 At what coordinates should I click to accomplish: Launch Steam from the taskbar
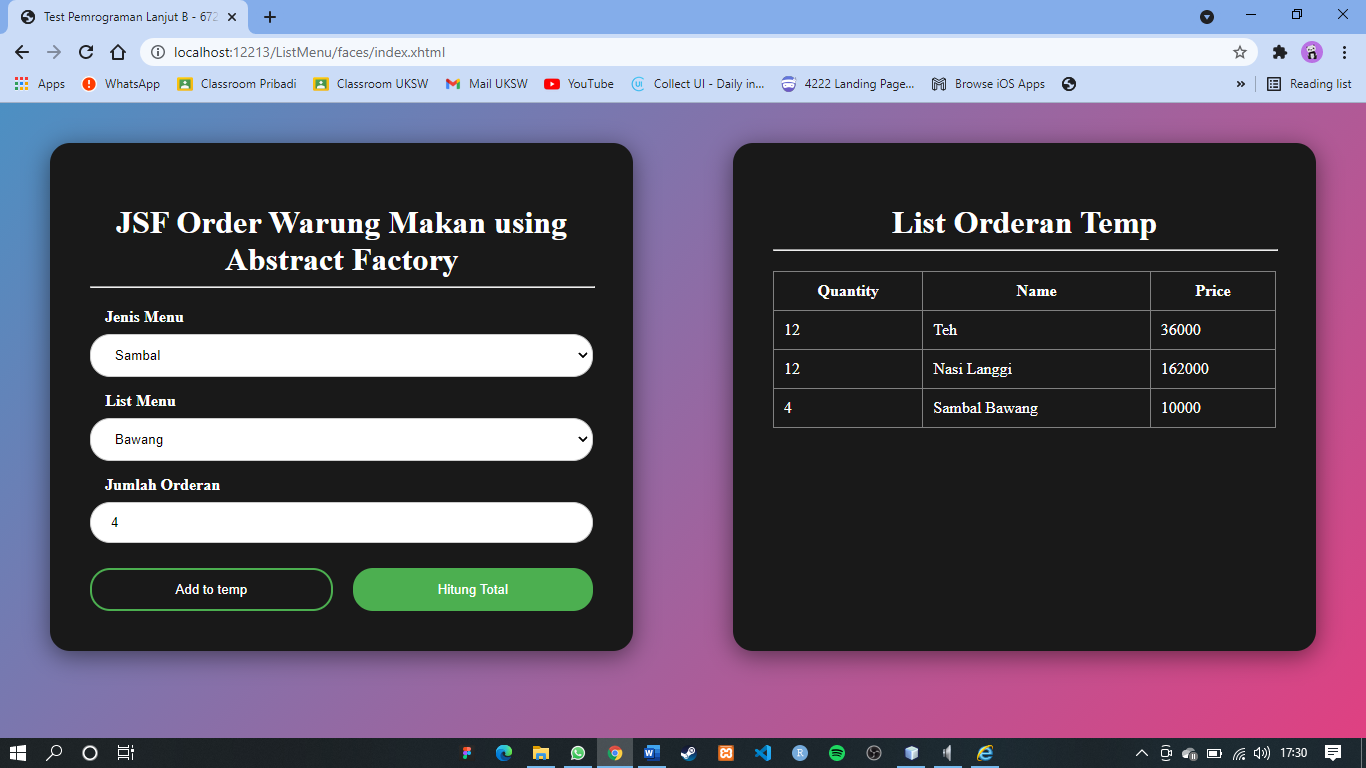point(688,753)
